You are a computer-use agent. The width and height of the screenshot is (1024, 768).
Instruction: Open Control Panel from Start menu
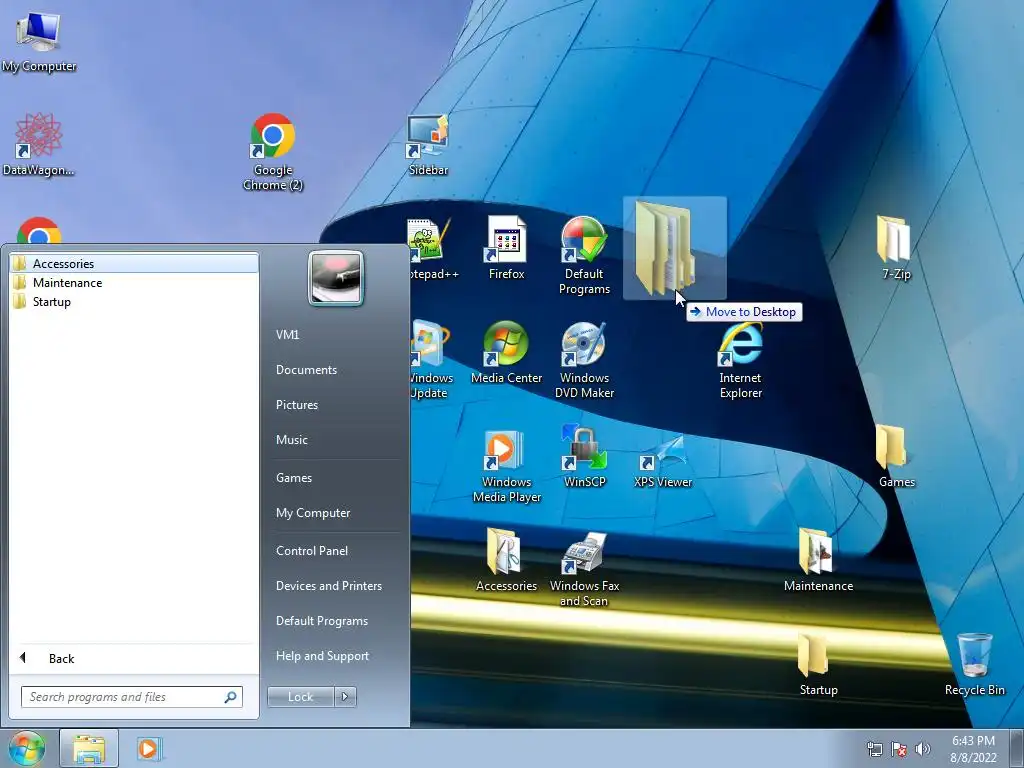tap(312, 551)
